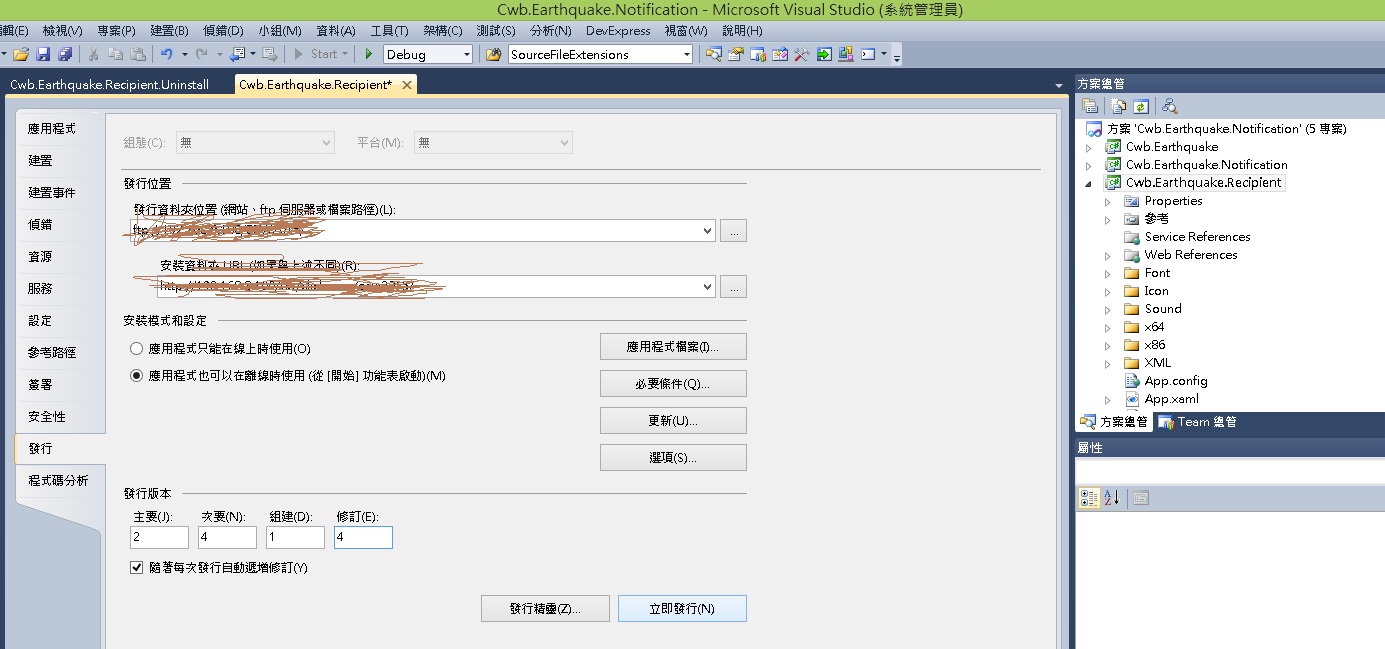Expand the Cwb.Earthquake.Notification project node
The height and width of the screenshot is (649, 1385).
point(1090,165)
